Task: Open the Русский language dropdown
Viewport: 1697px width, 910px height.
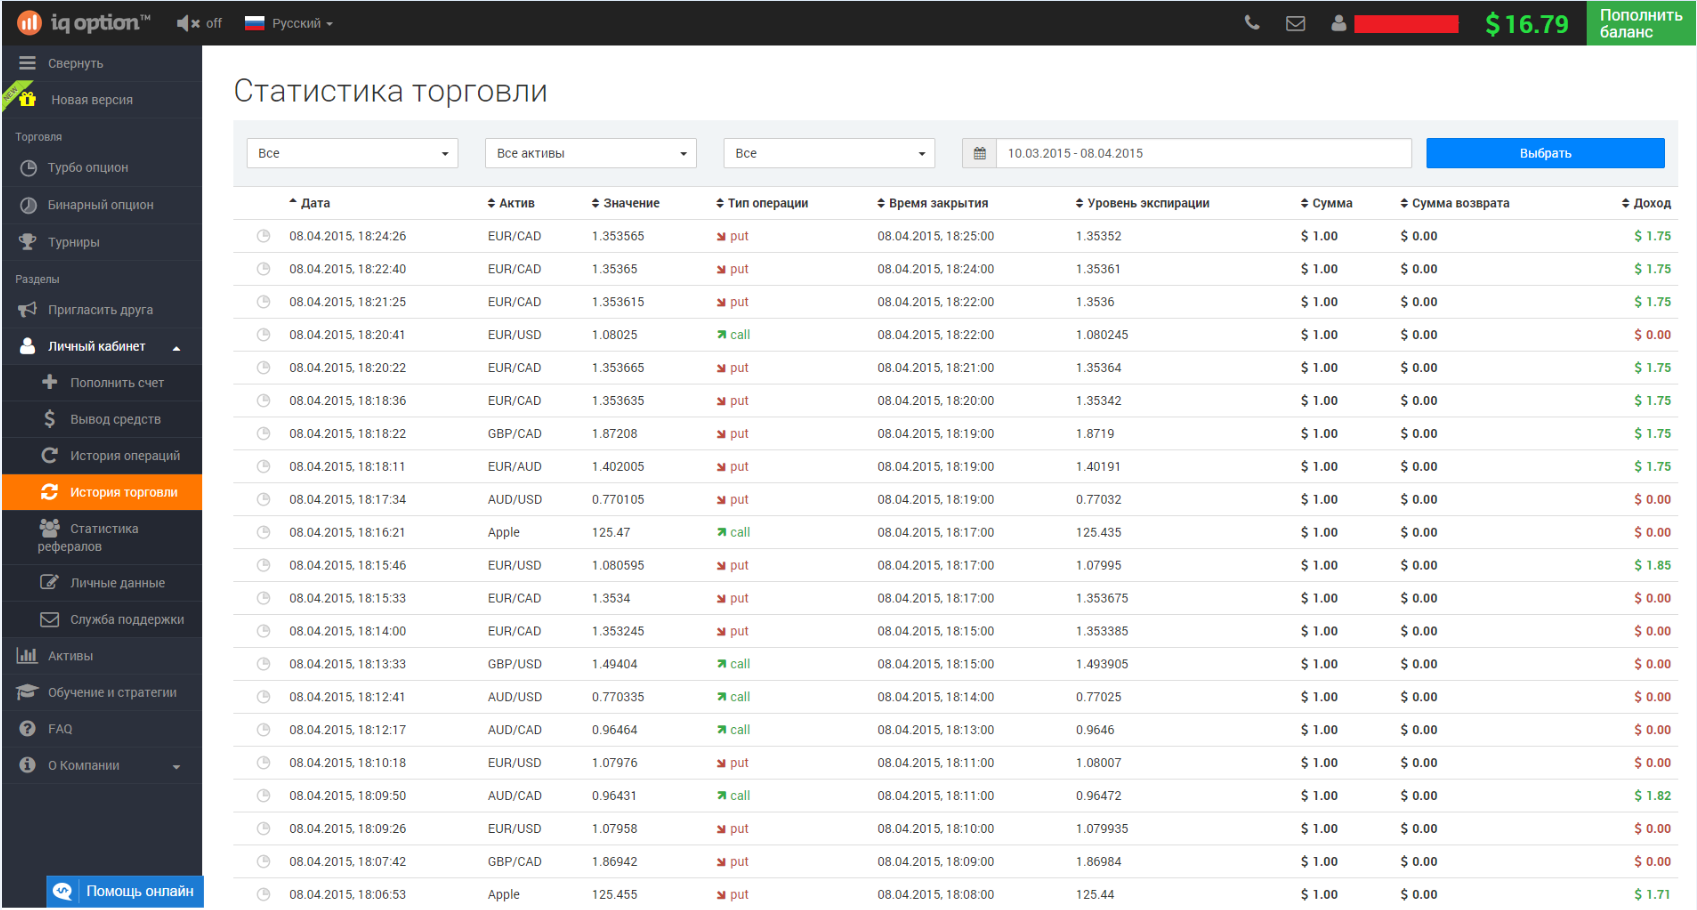Action: click(289, 23)
